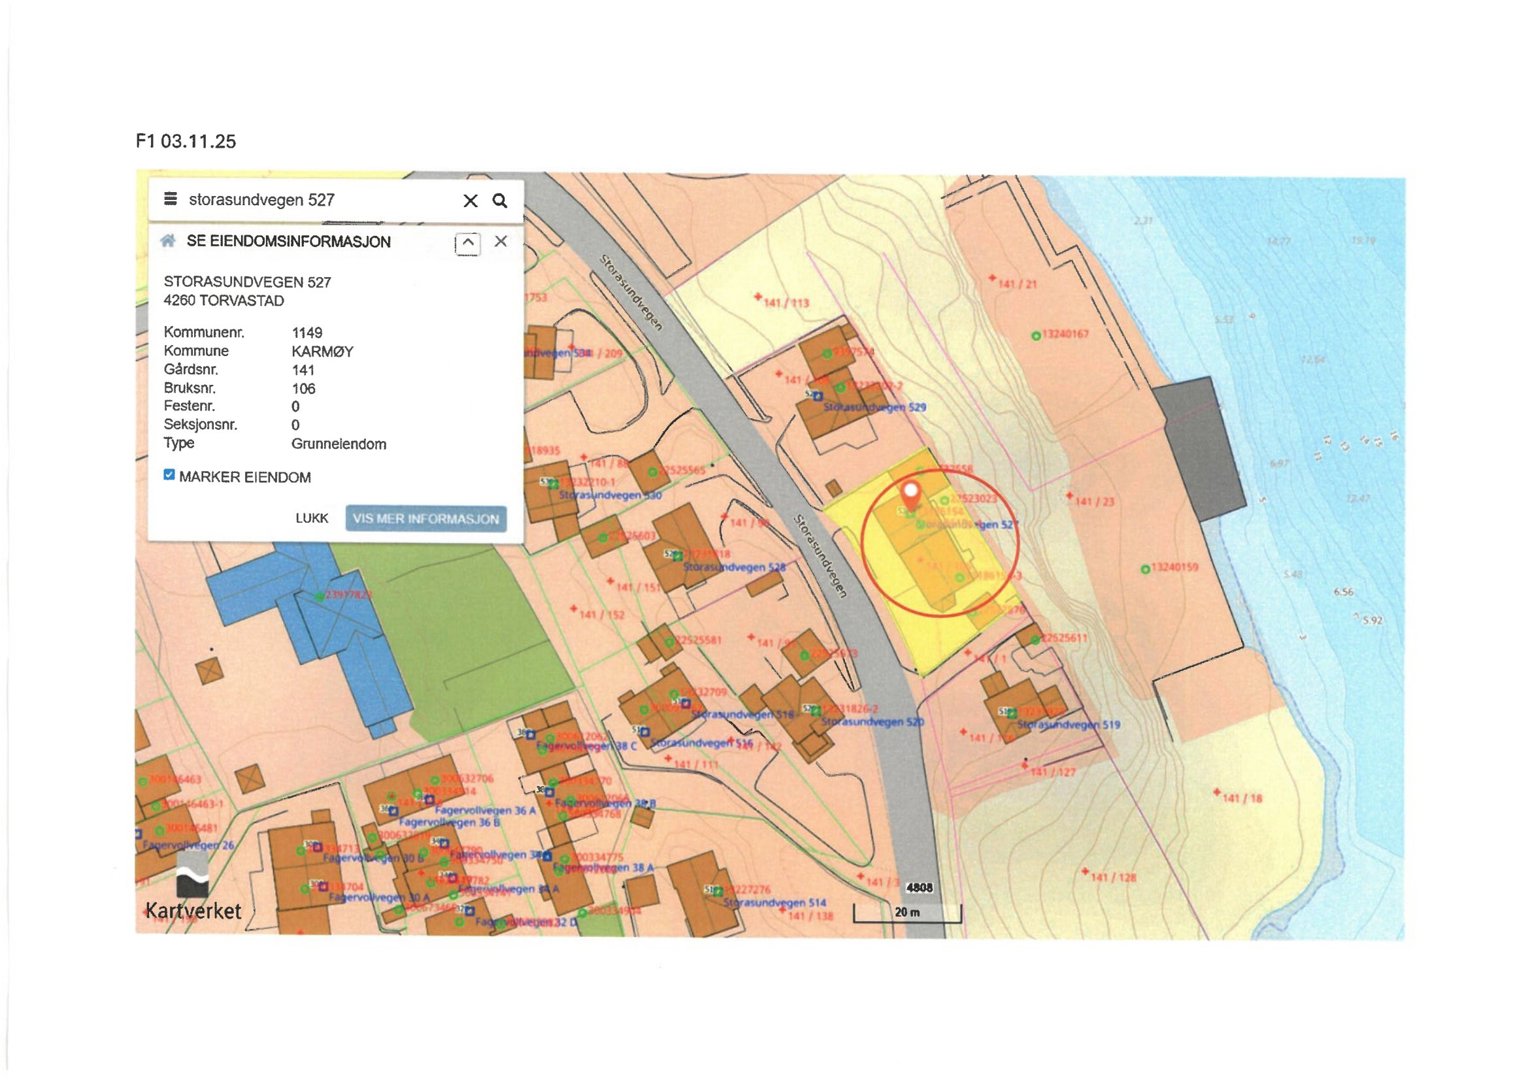Select green building marker 13240167
Viewport: 1528px width, 1080px height.
pos(1036,335)
